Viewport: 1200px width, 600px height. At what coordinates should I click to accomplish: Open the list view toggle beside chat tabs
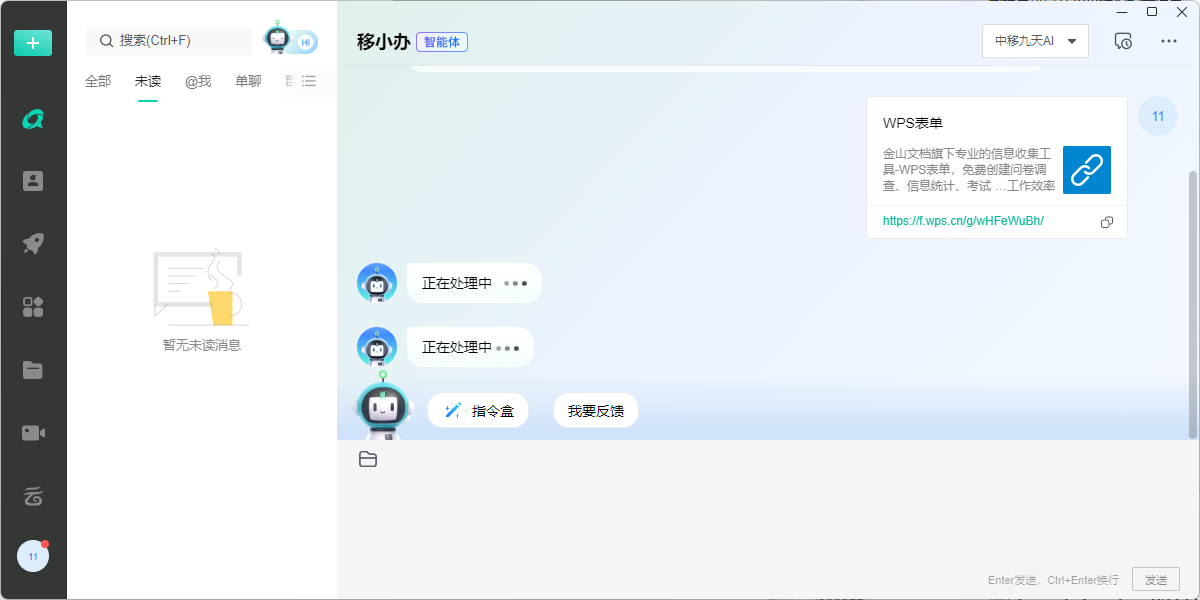(308, 82)
